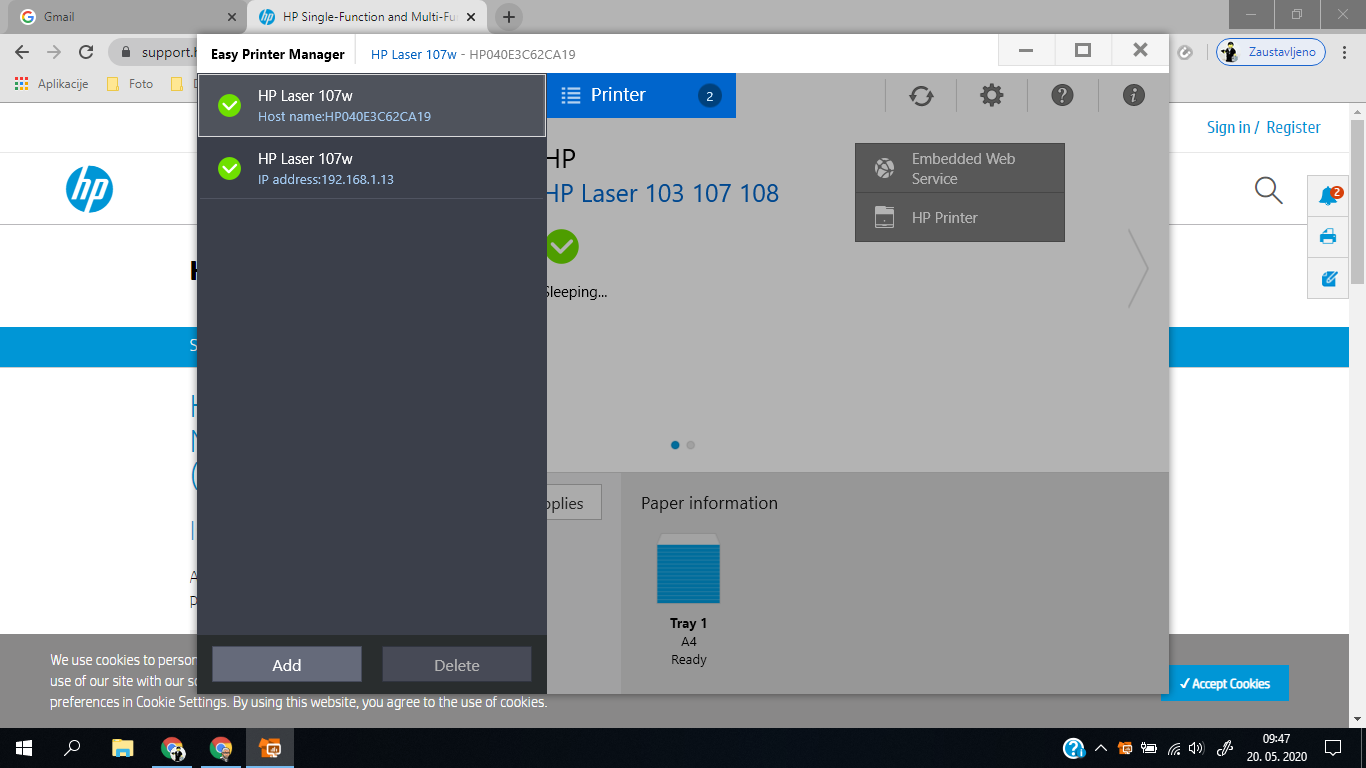Viewport: 1366px width, 768px height.
Task: Open the HP Printer shortcut panel
Action: (x=959, y=217)
